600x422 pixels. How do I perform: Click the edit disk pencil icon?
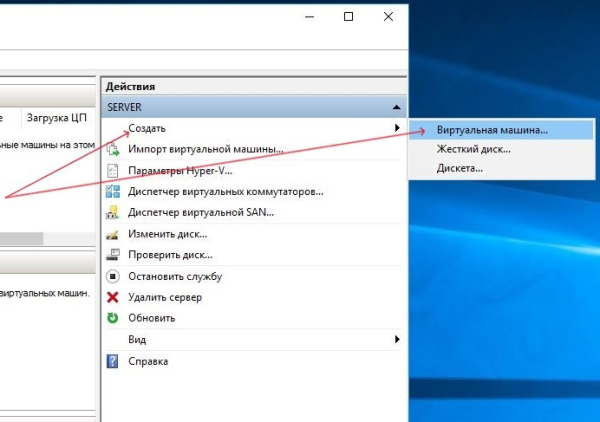112,235
